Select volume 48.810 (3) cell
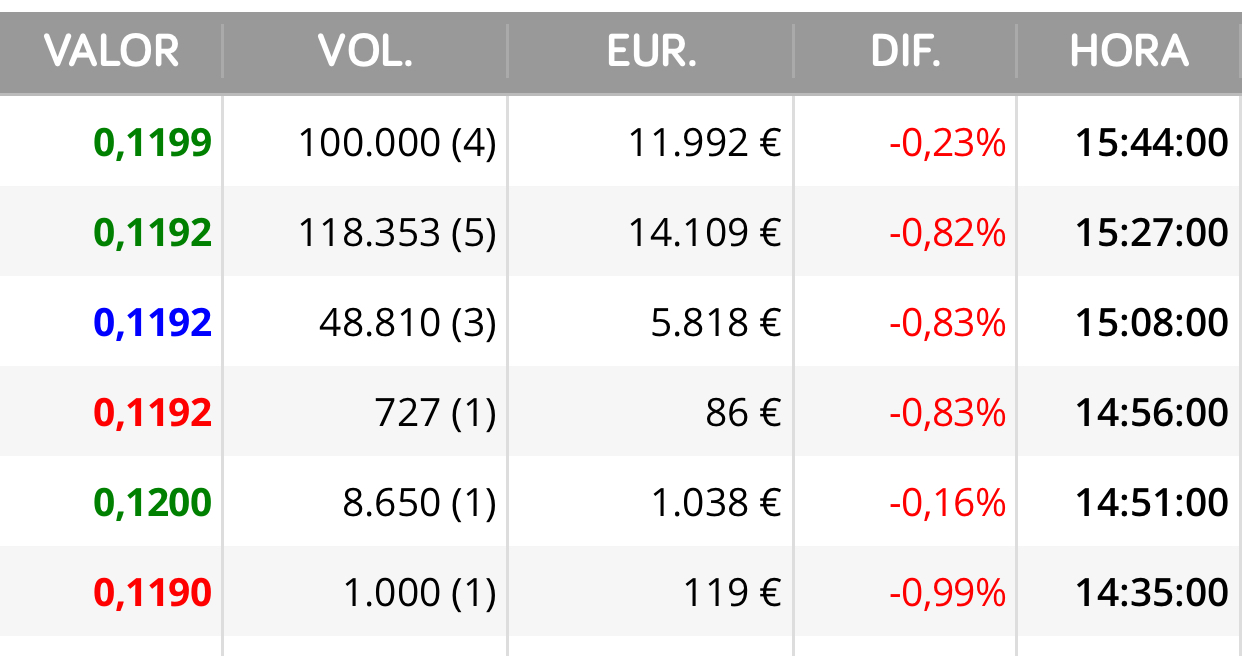 (408, 323)
